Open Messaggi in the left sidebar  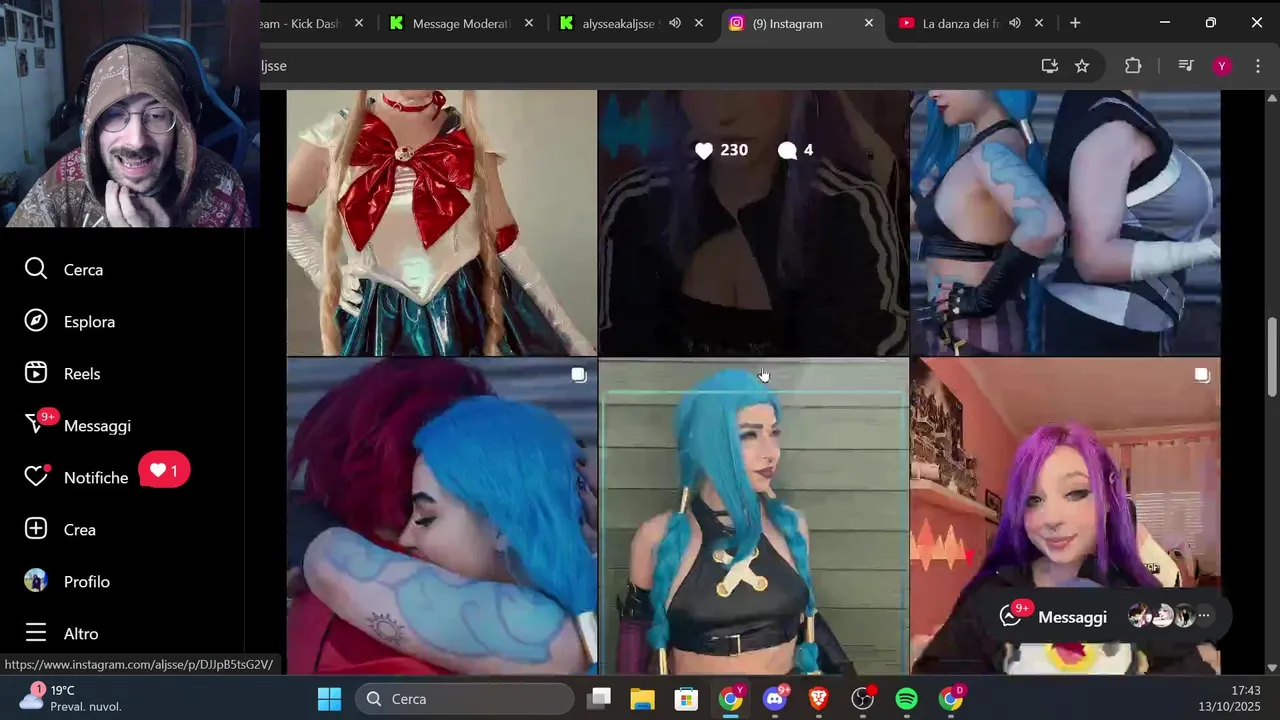pos(78,425)
